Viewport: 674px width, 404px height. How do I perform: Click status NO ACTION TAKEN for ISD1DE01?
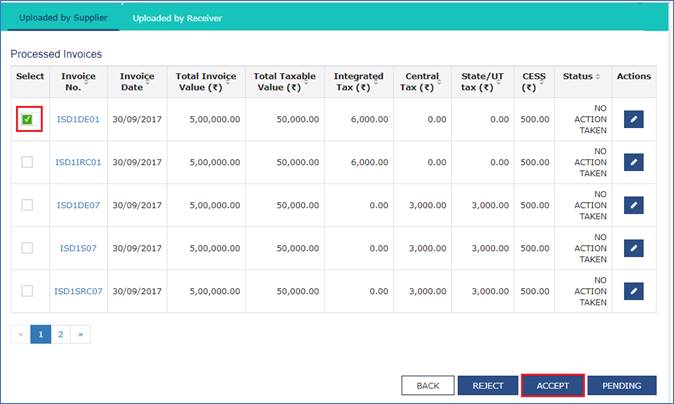(591, 119)
